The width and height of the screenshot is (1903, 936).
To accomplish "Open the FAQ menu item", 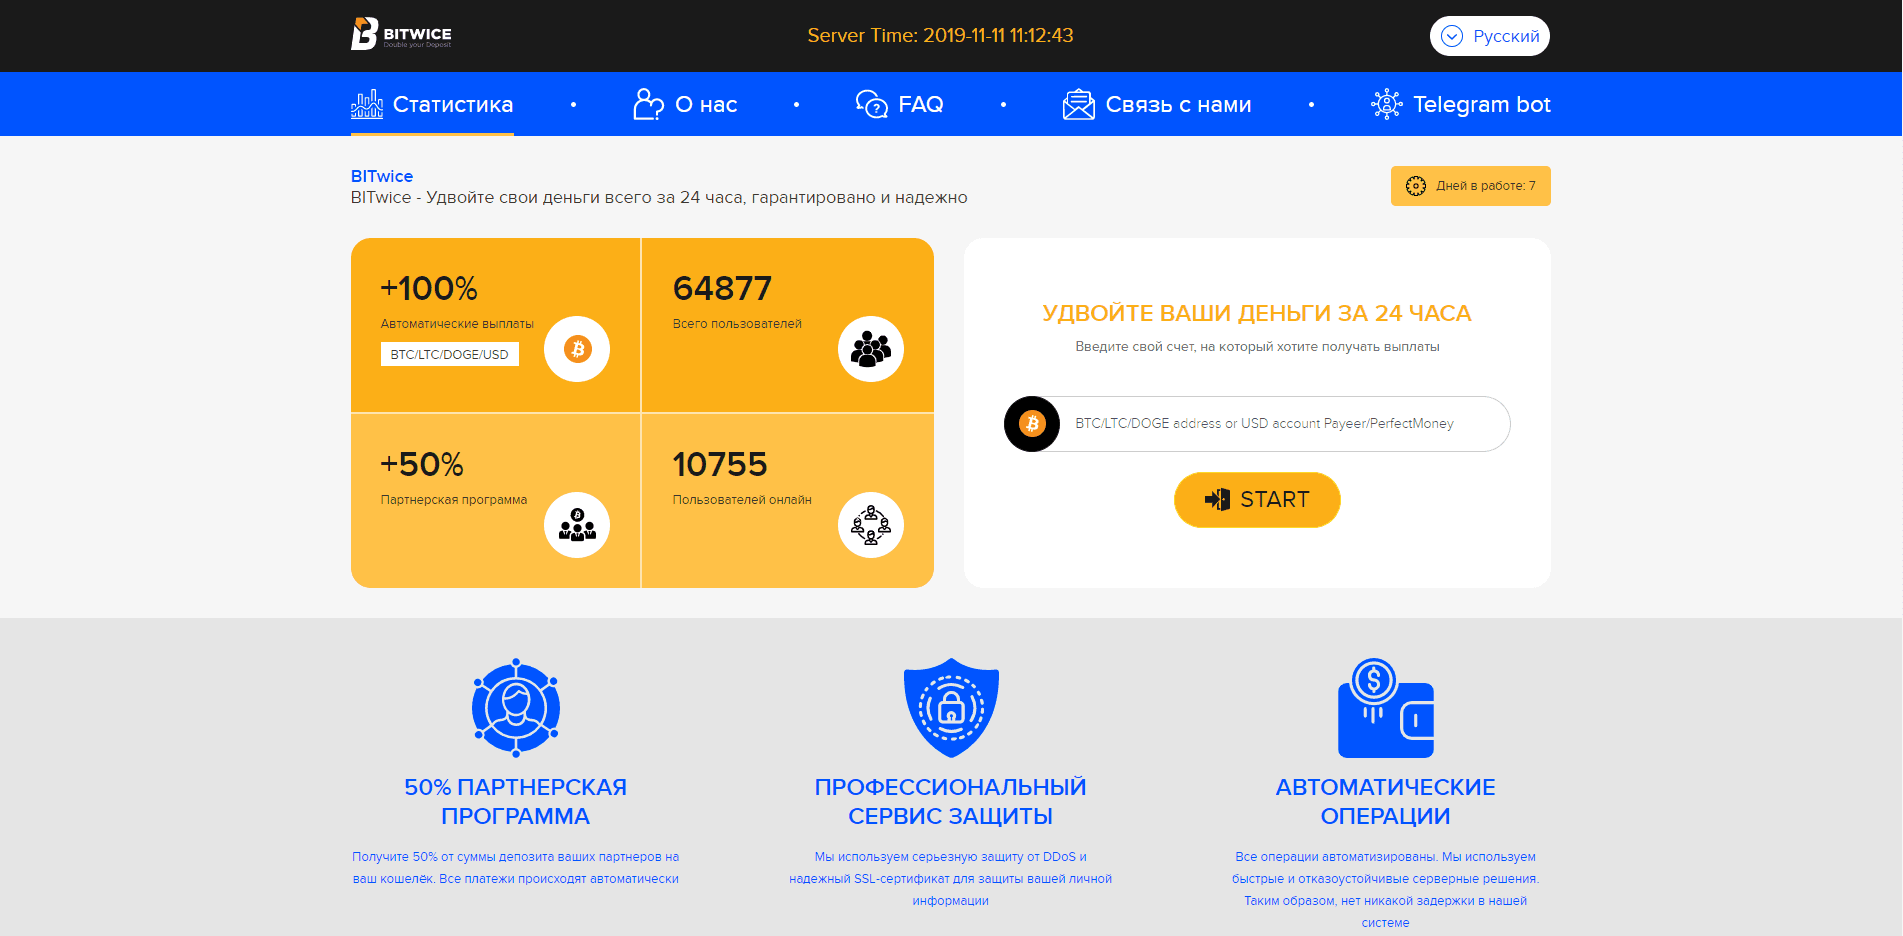I will (x=900, y=104).
